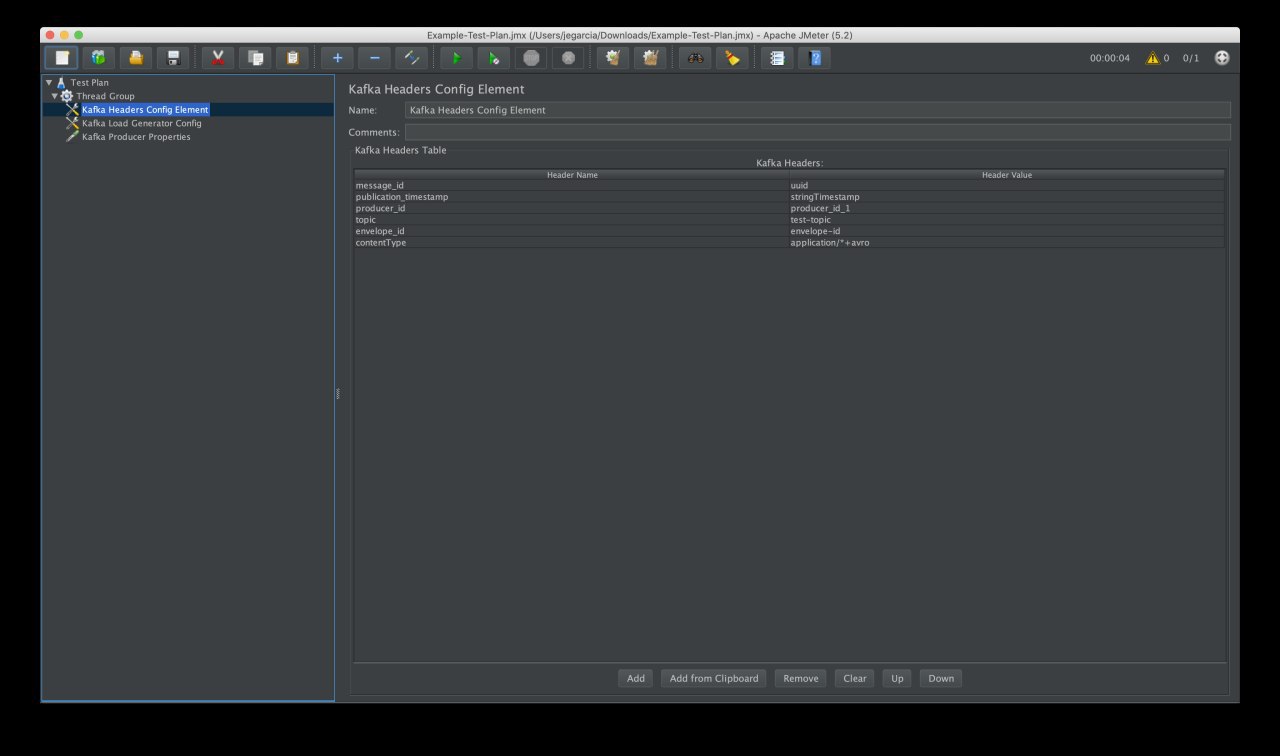Click the remote threads globe icon
Screen dimensions: 1280x756
coord(1222,58)
